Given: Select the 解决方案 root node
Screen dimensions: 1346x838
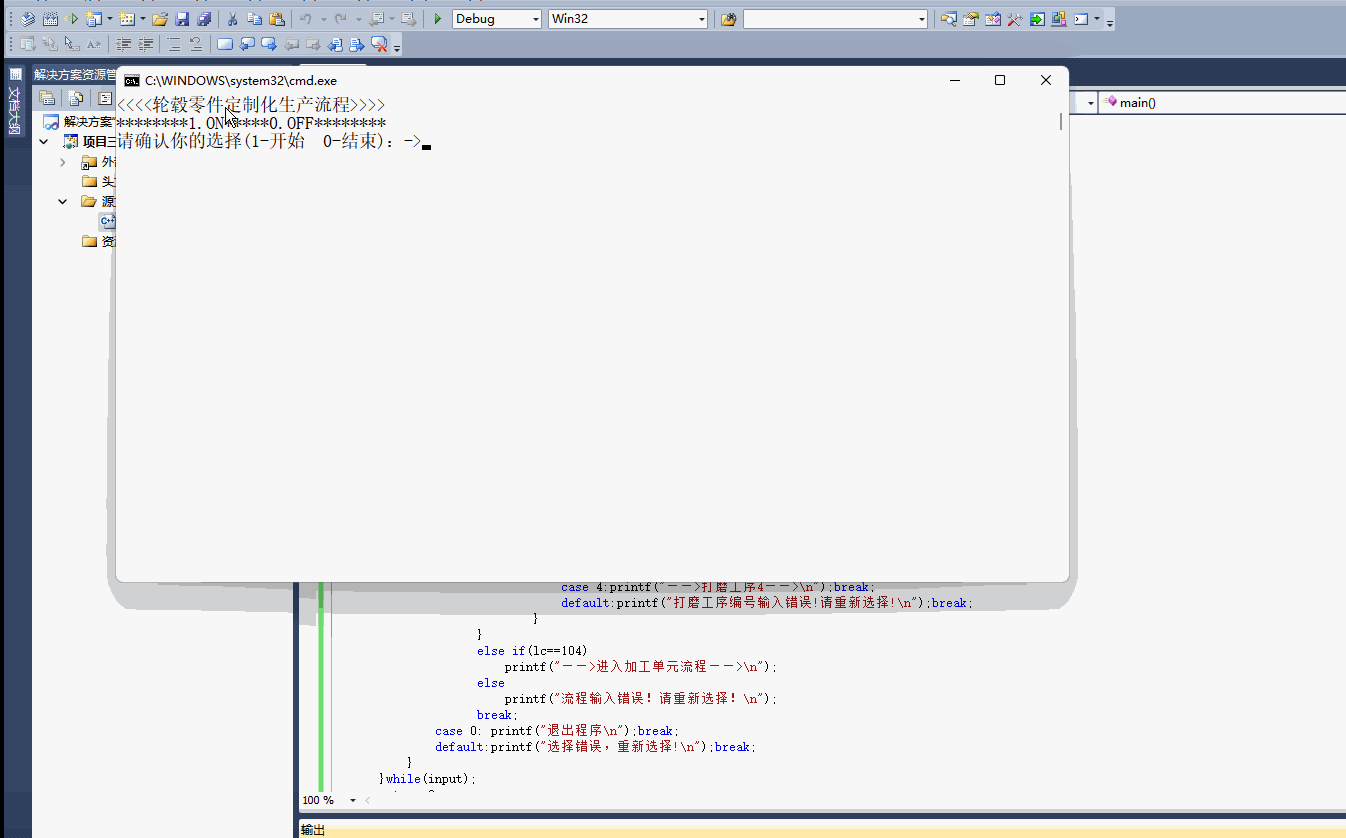Looking at the screenshot, I should [79, 122].
